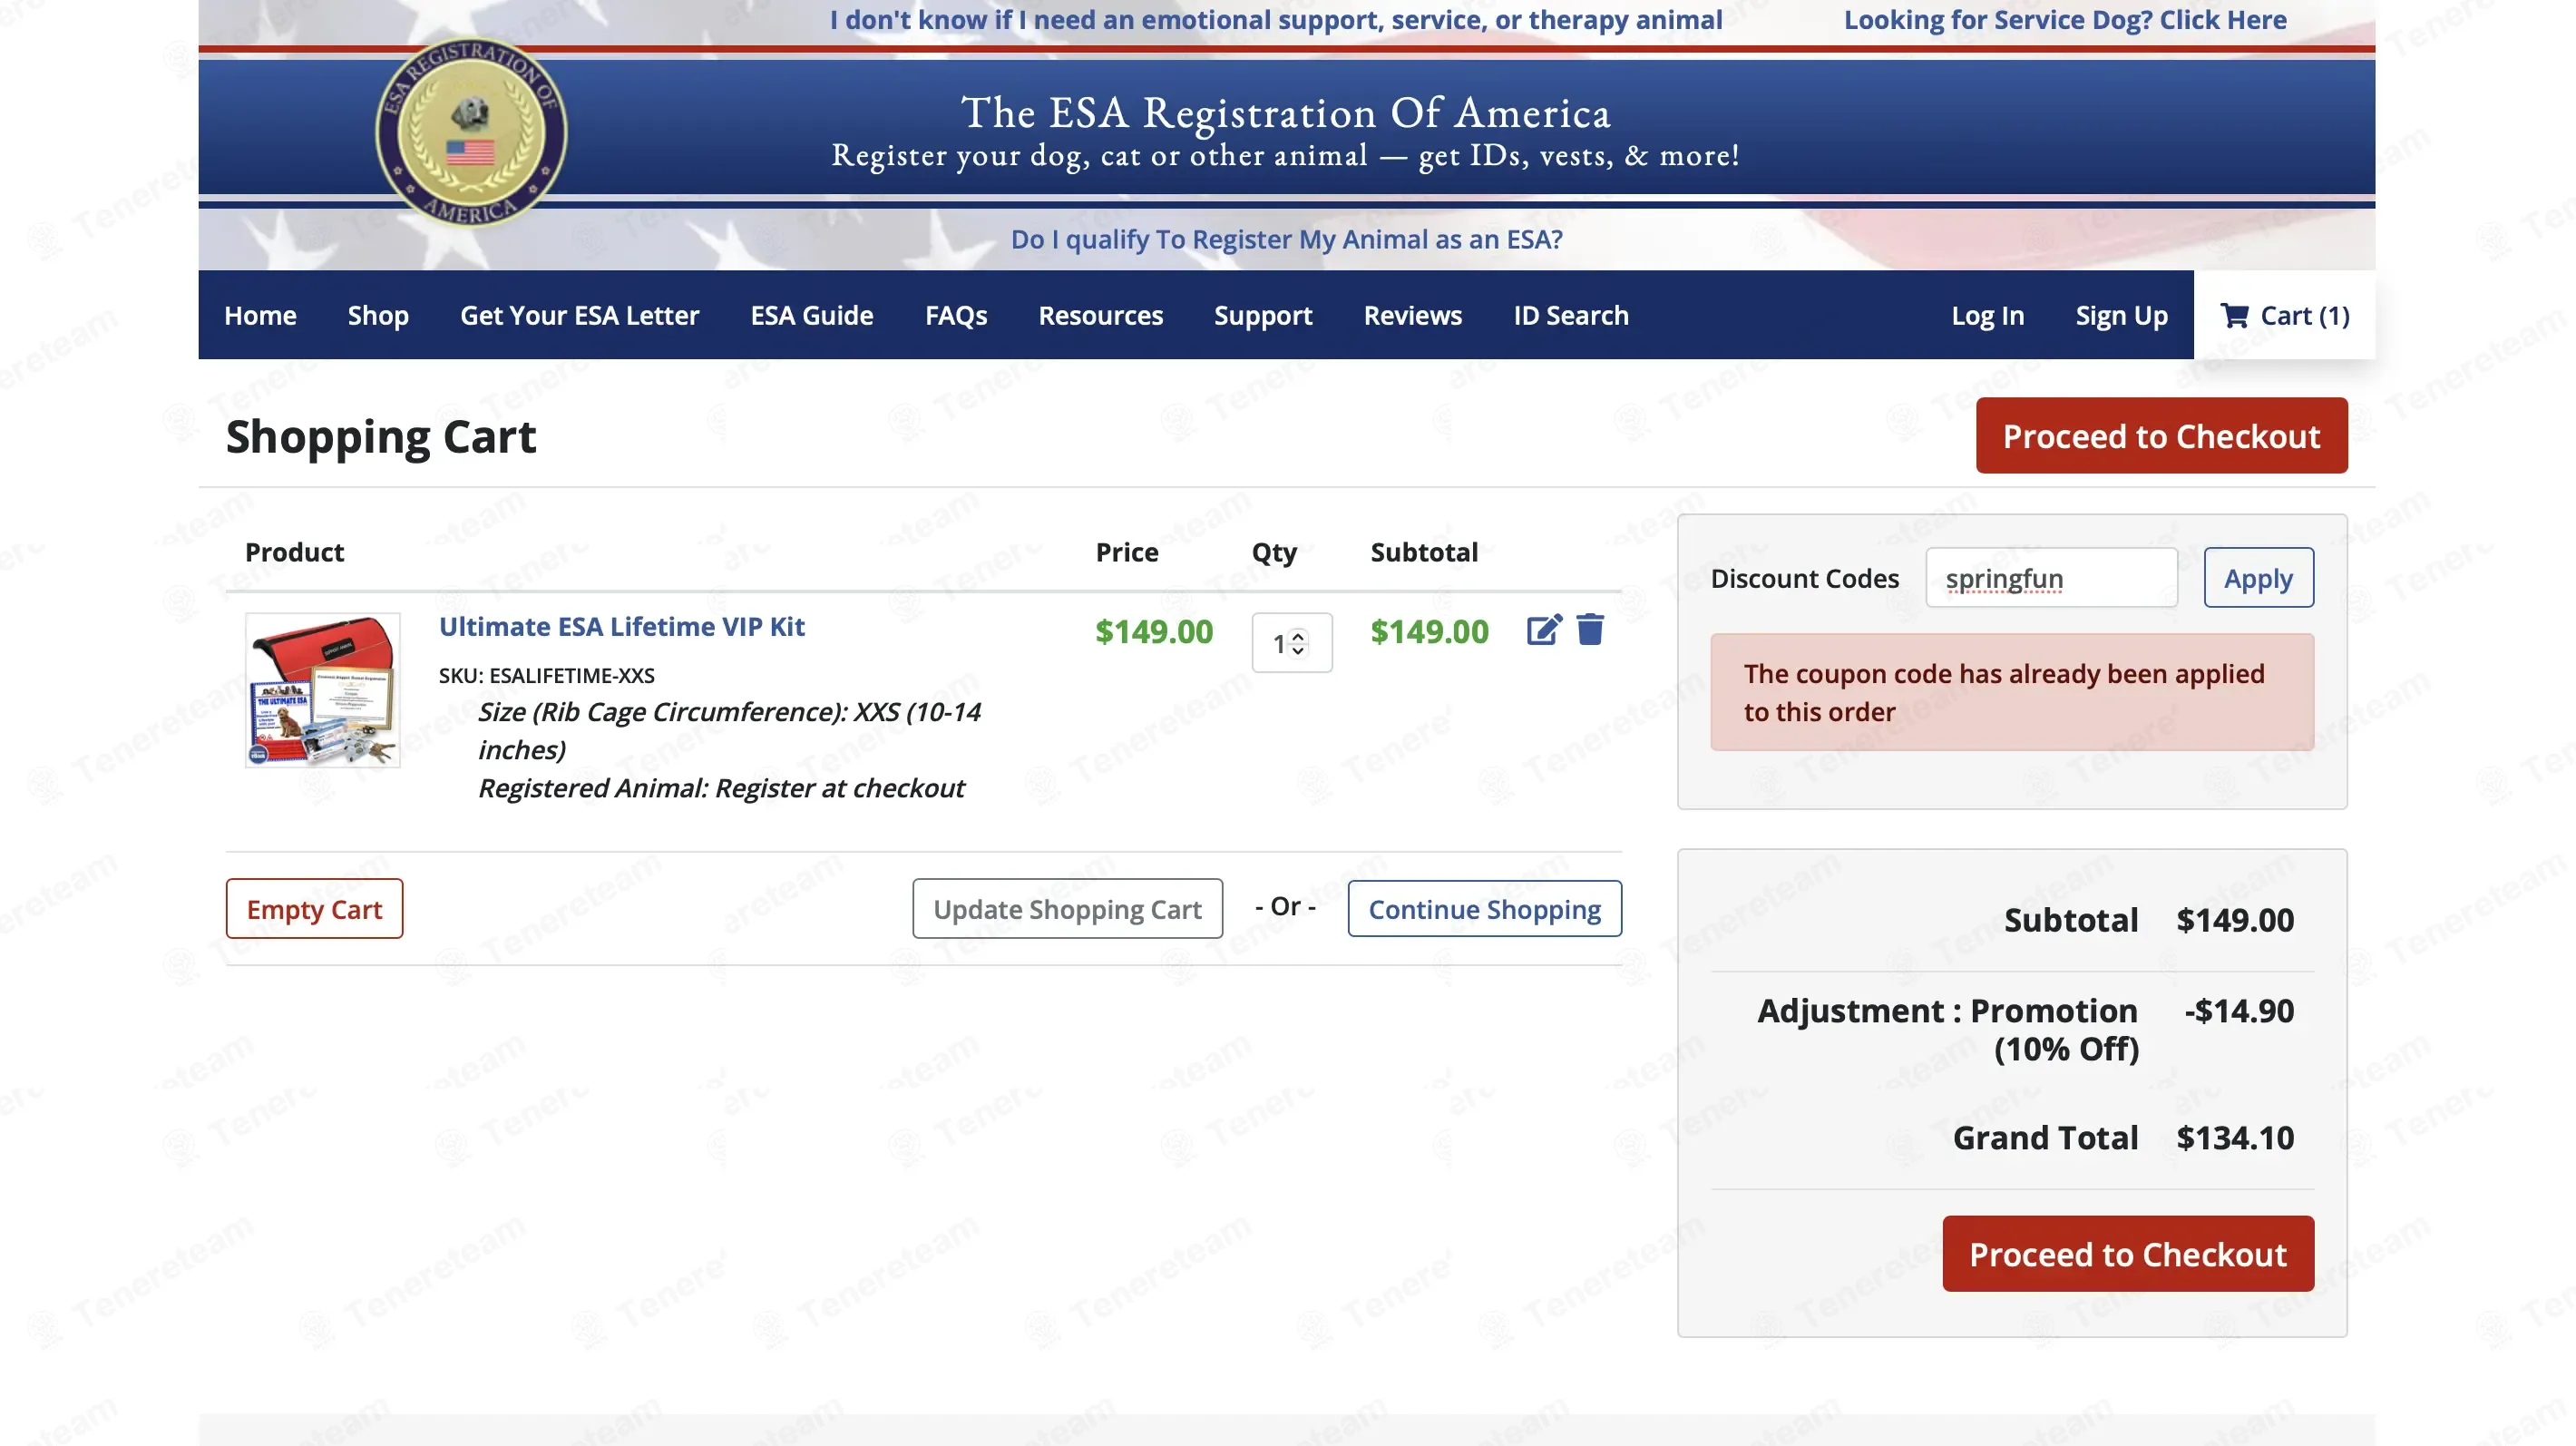This screenshot has width=2576, height=1446.
Task: Open the ESA Guide page
Action: [x=812, y=315]
